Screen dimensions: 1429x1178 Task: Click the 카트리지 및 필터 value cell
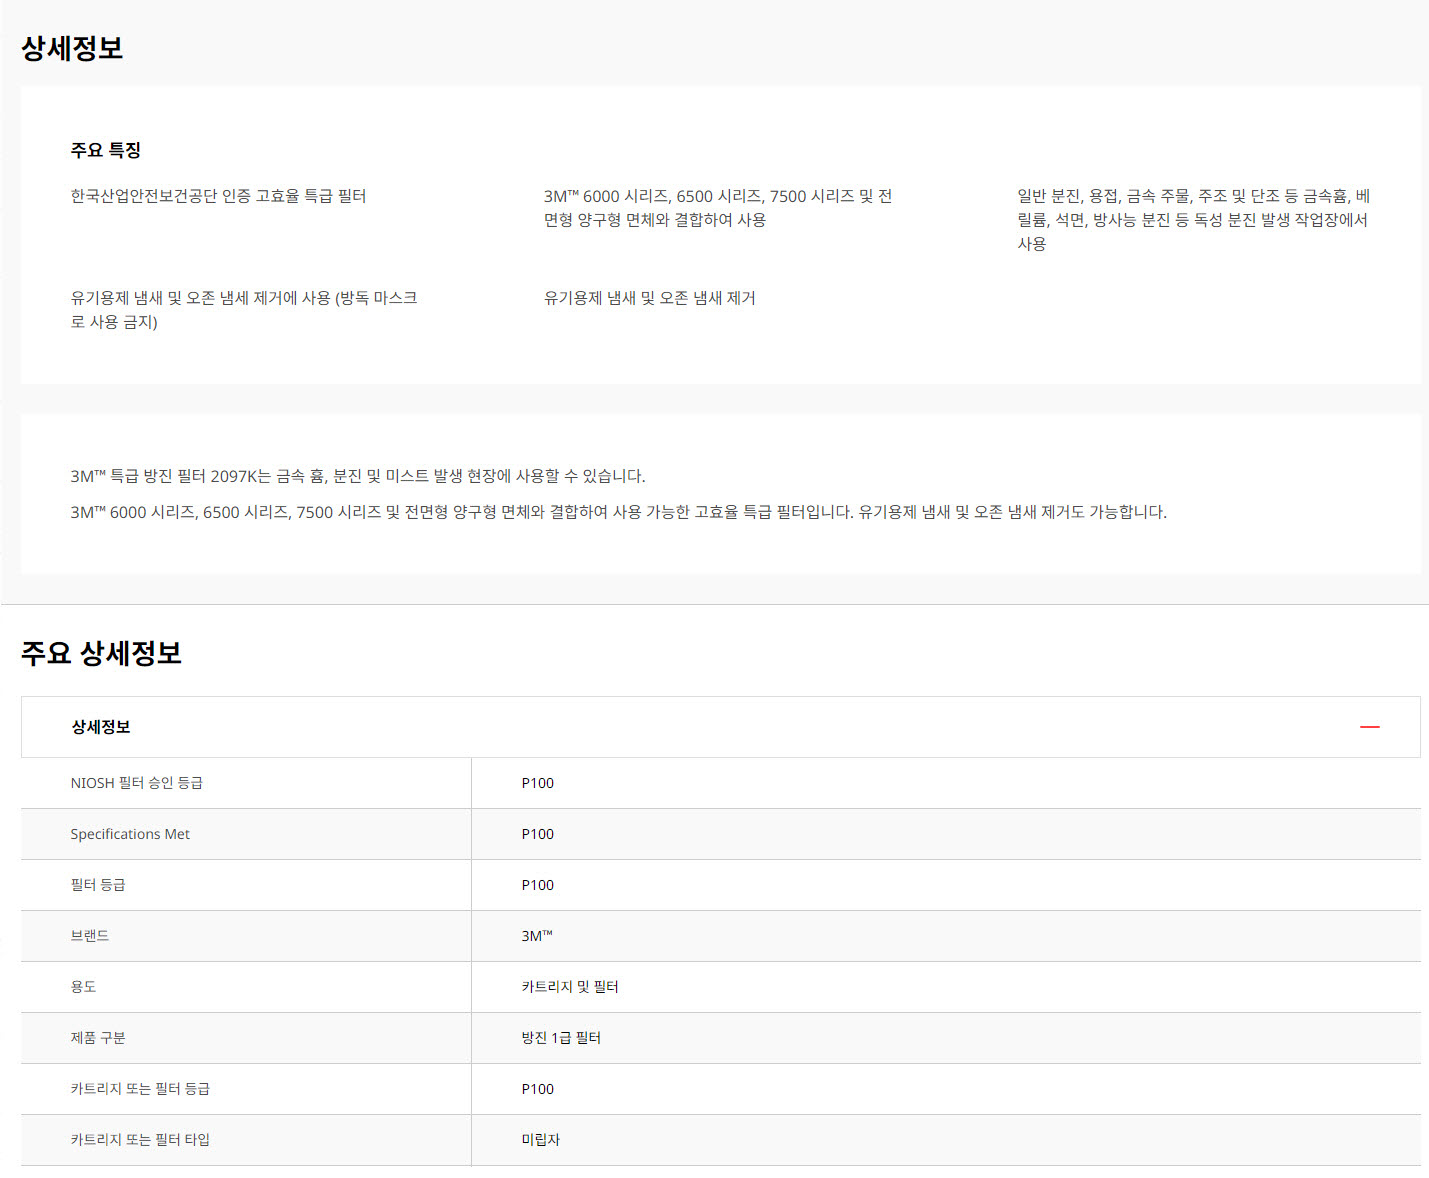[946, 987]
